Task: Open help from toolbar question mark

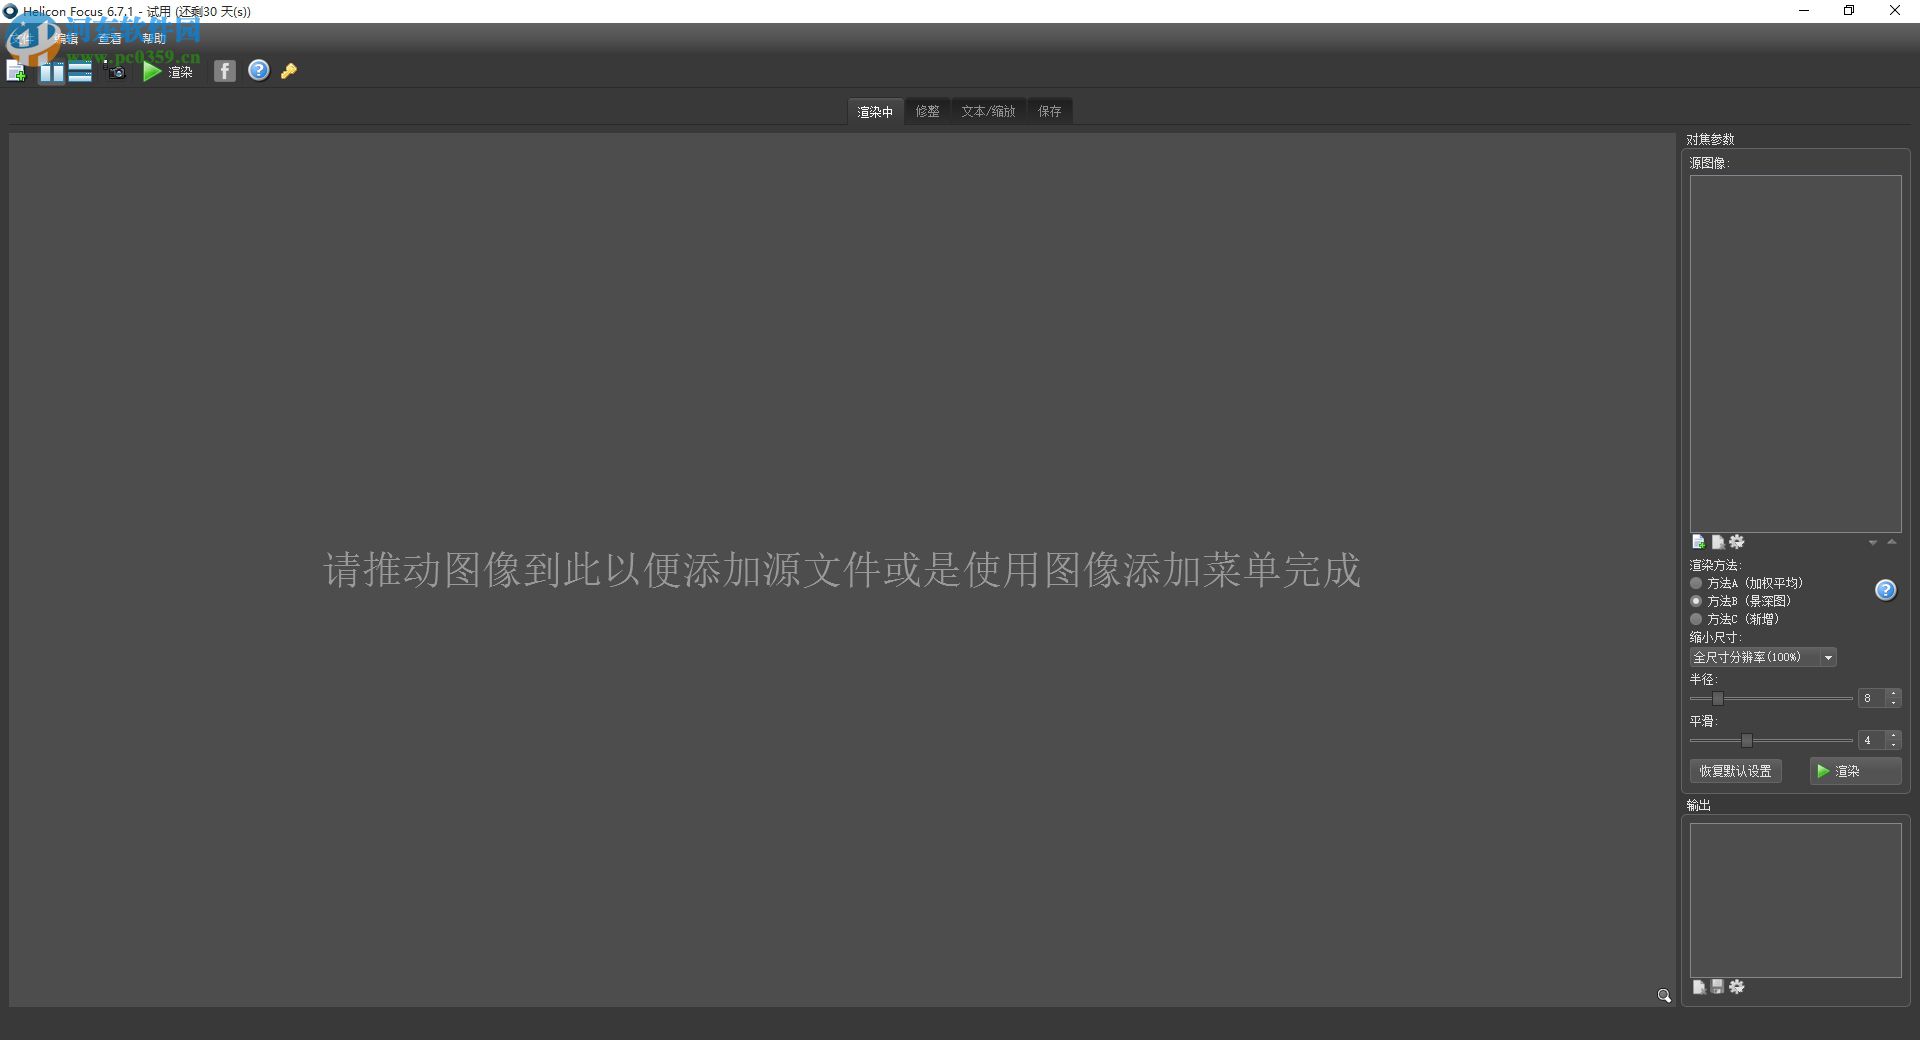Action: [x=259, y=70]
